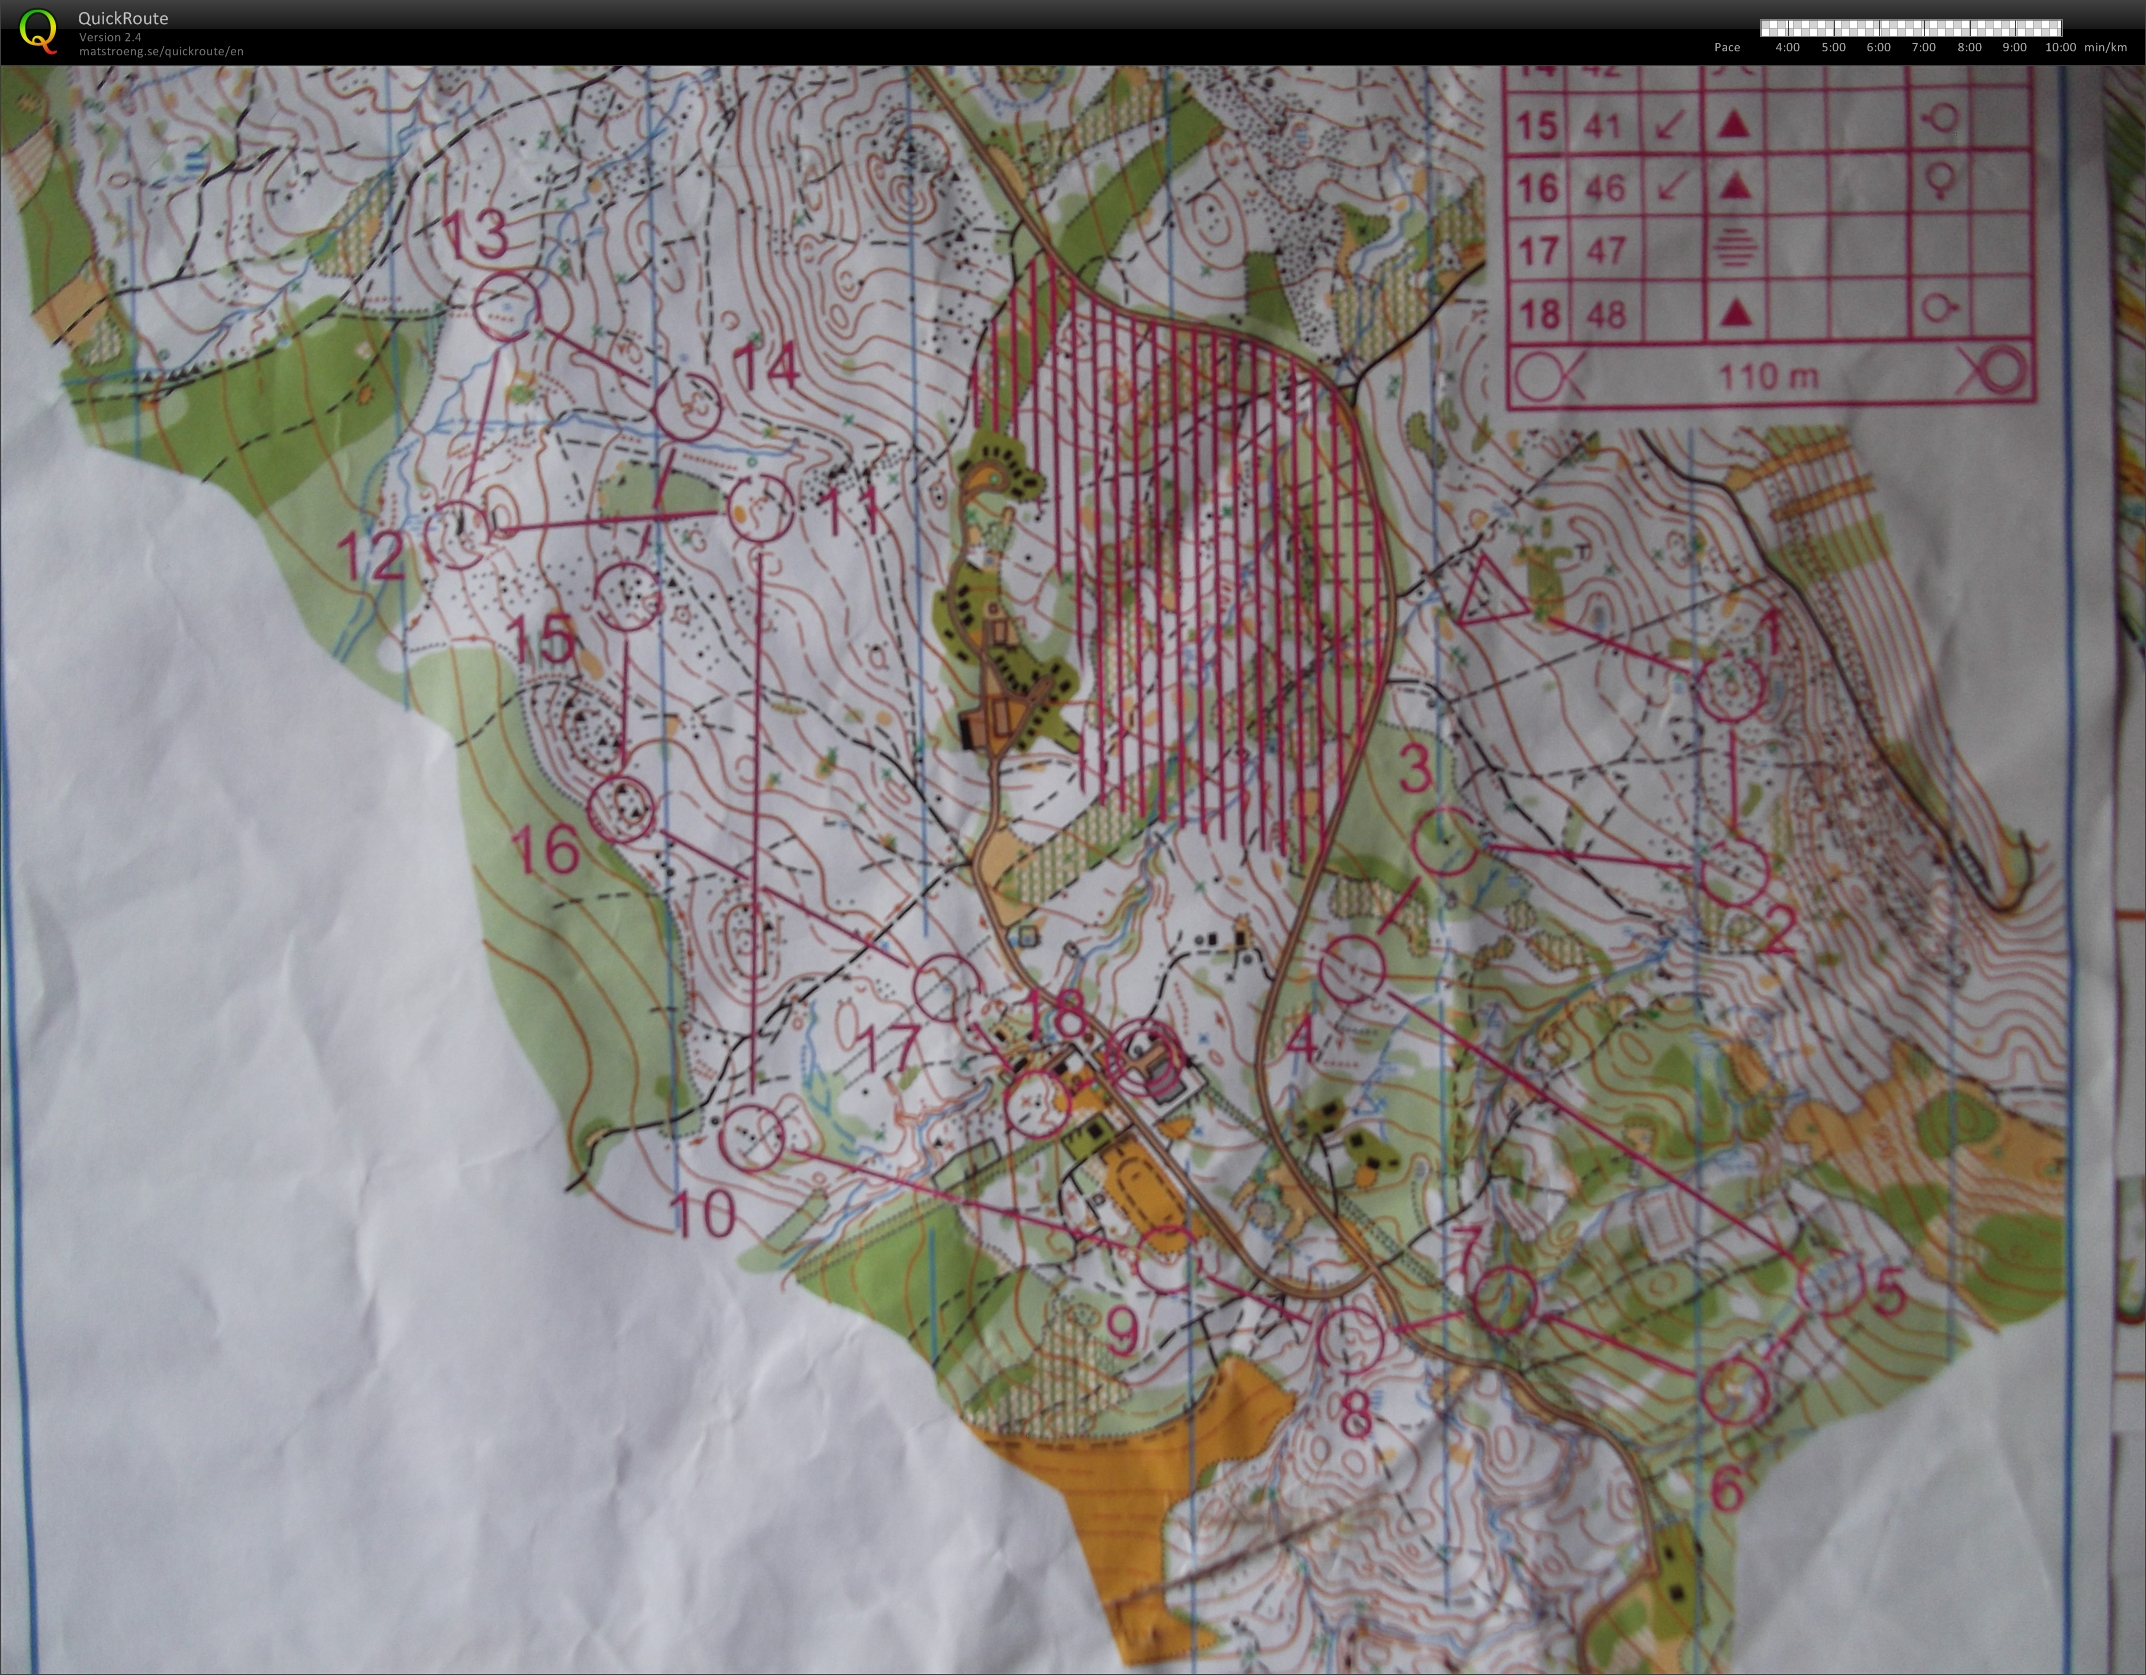
Task: Click the min/km unit label
Action: [2106, 47]
